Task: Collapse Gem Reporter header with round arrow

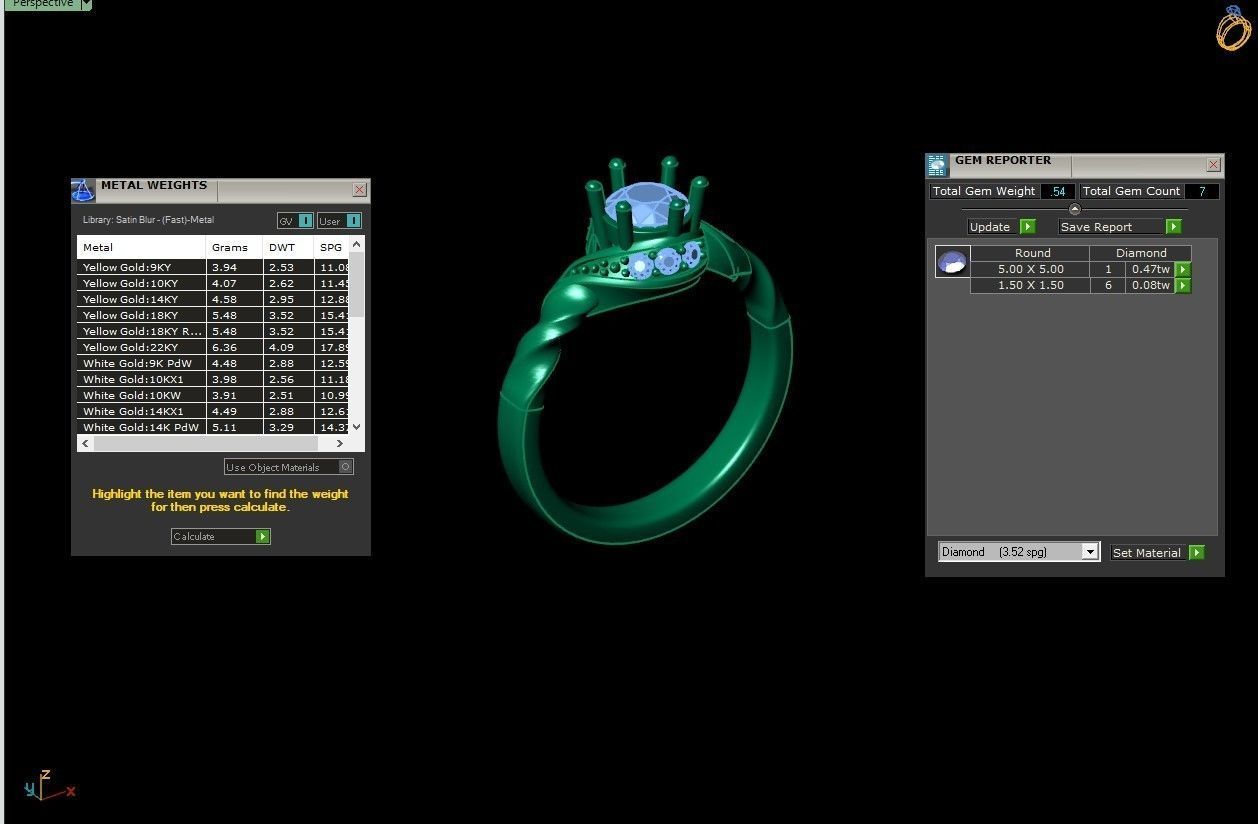Action: 1075,209
